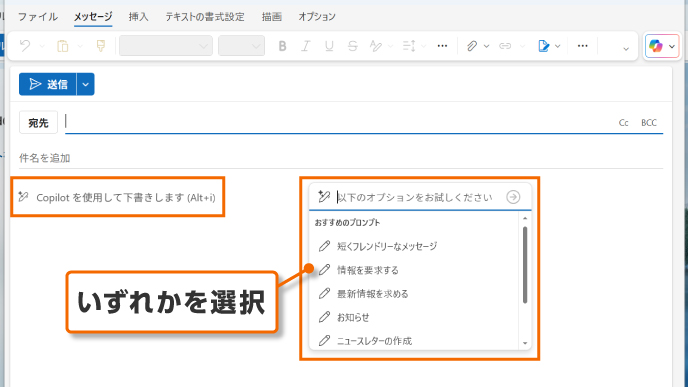Open the テキストの書式設定 tab

click(x=205, y=17)
